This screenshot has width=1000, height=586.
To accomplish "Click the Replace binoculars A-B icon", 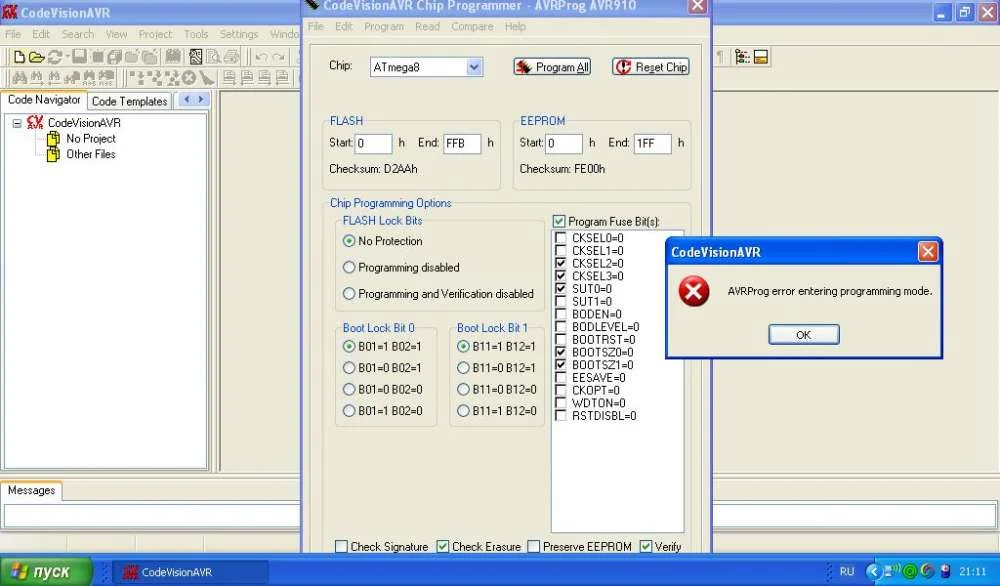I will tap(89, 79).
